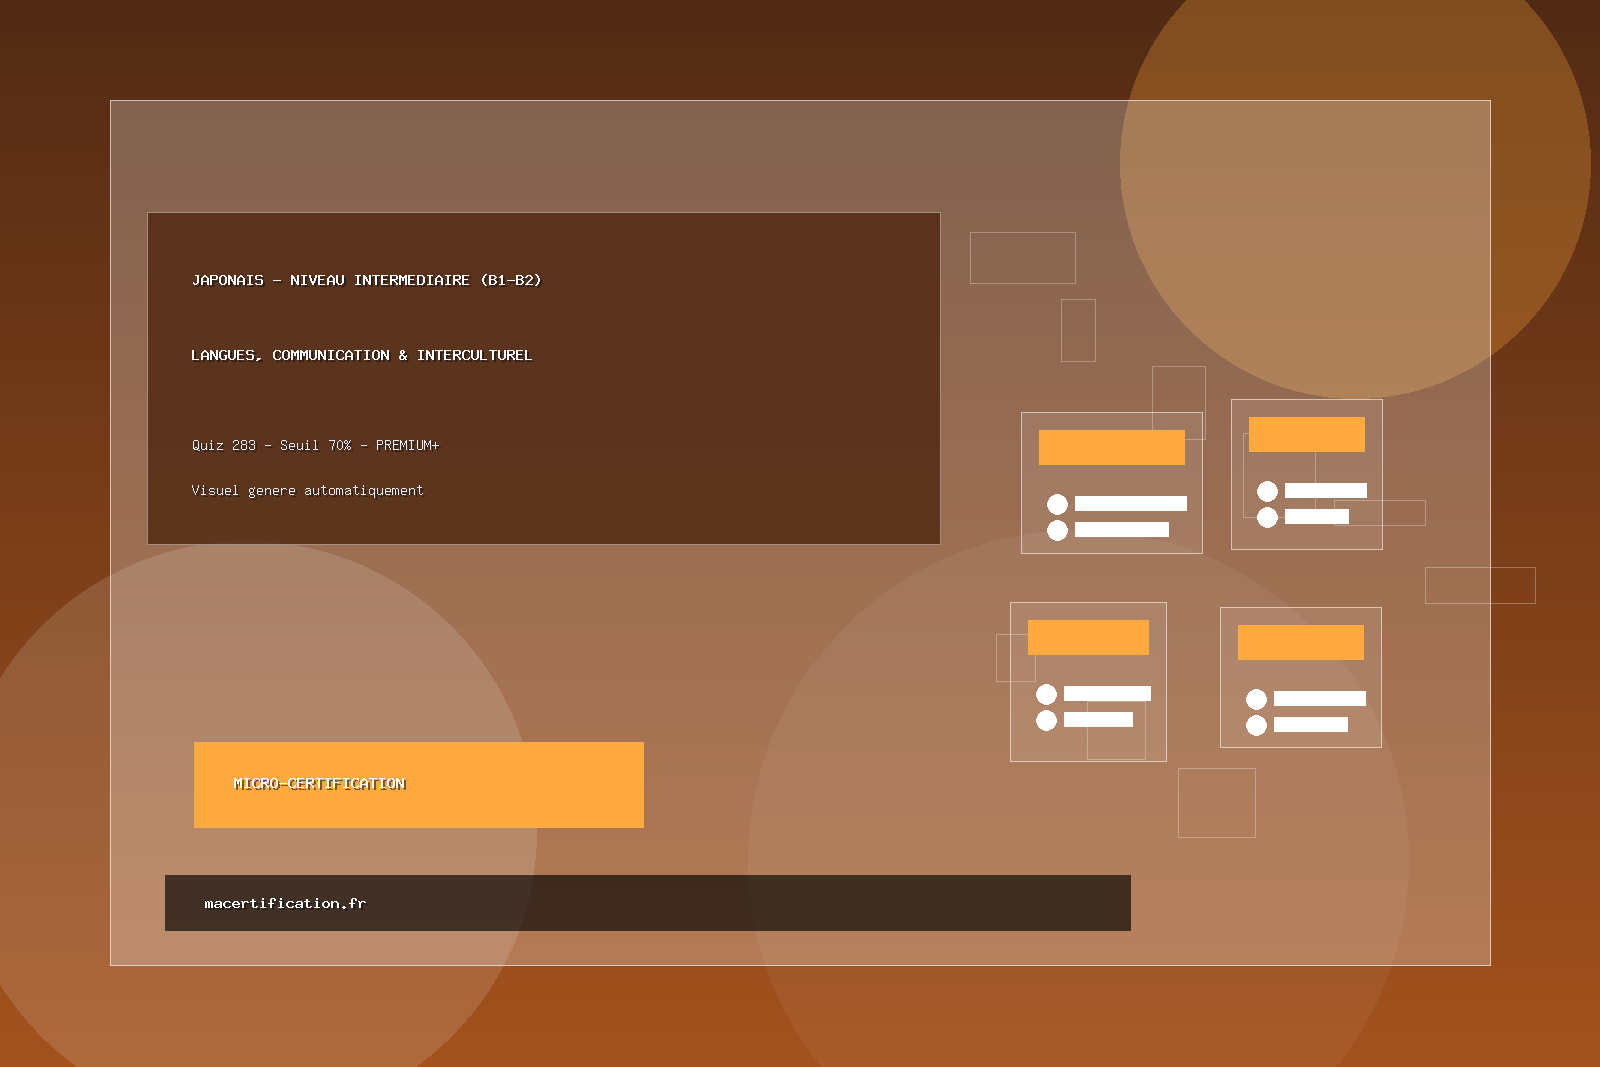Click the Visuel genere automatiquement caption
This screenshot has width=1600, height=1067.
tap(307, 490)
